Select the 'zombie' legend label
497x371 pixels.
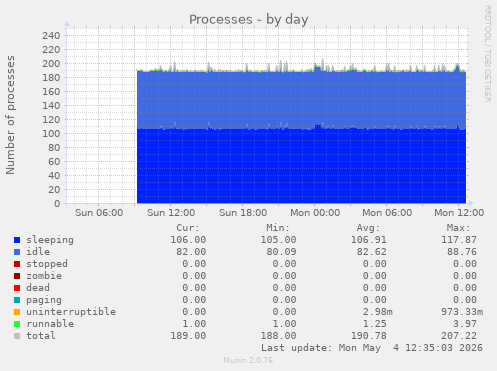(x=44, y=276)
